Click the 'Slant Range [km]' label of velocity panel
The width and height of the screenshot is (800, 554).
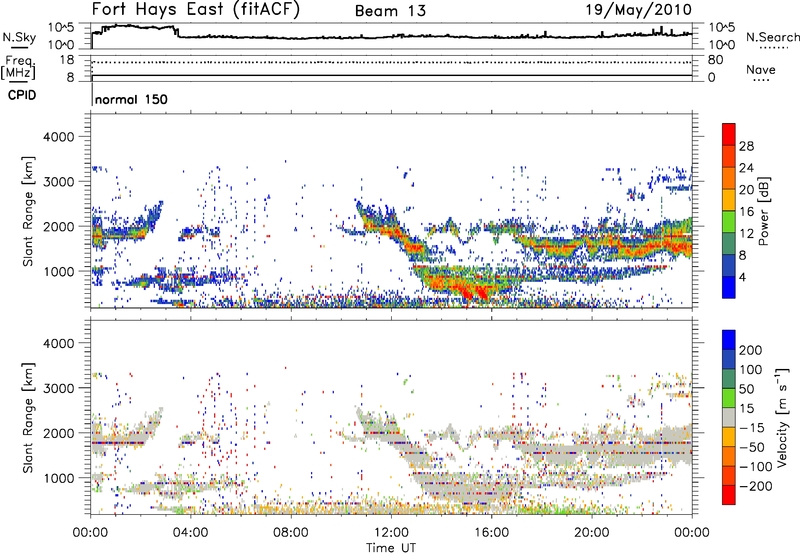(x=28, y=418)
